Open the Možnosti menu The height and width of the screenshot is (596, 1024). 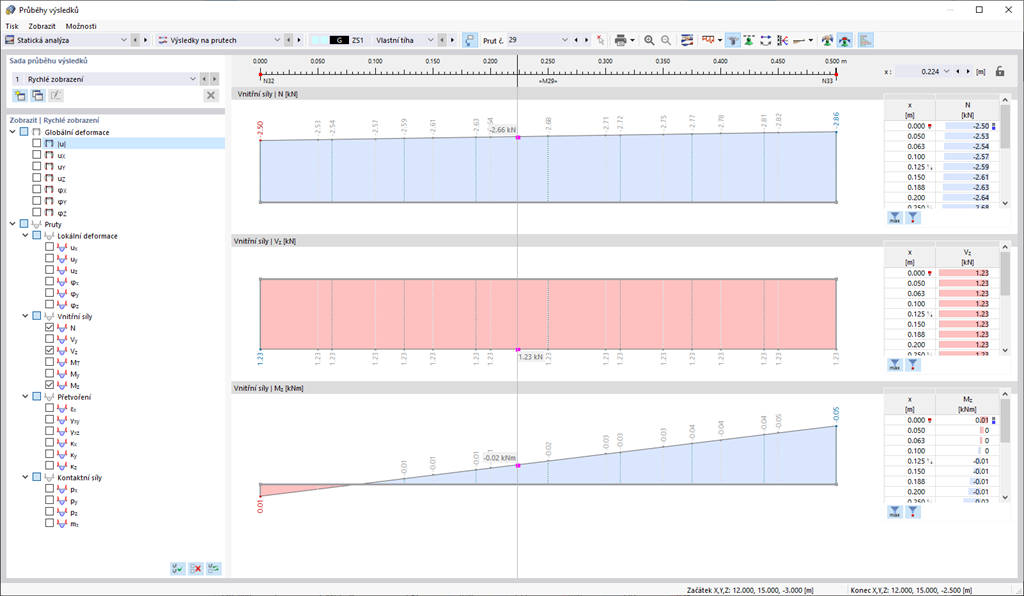click(81, 26)
